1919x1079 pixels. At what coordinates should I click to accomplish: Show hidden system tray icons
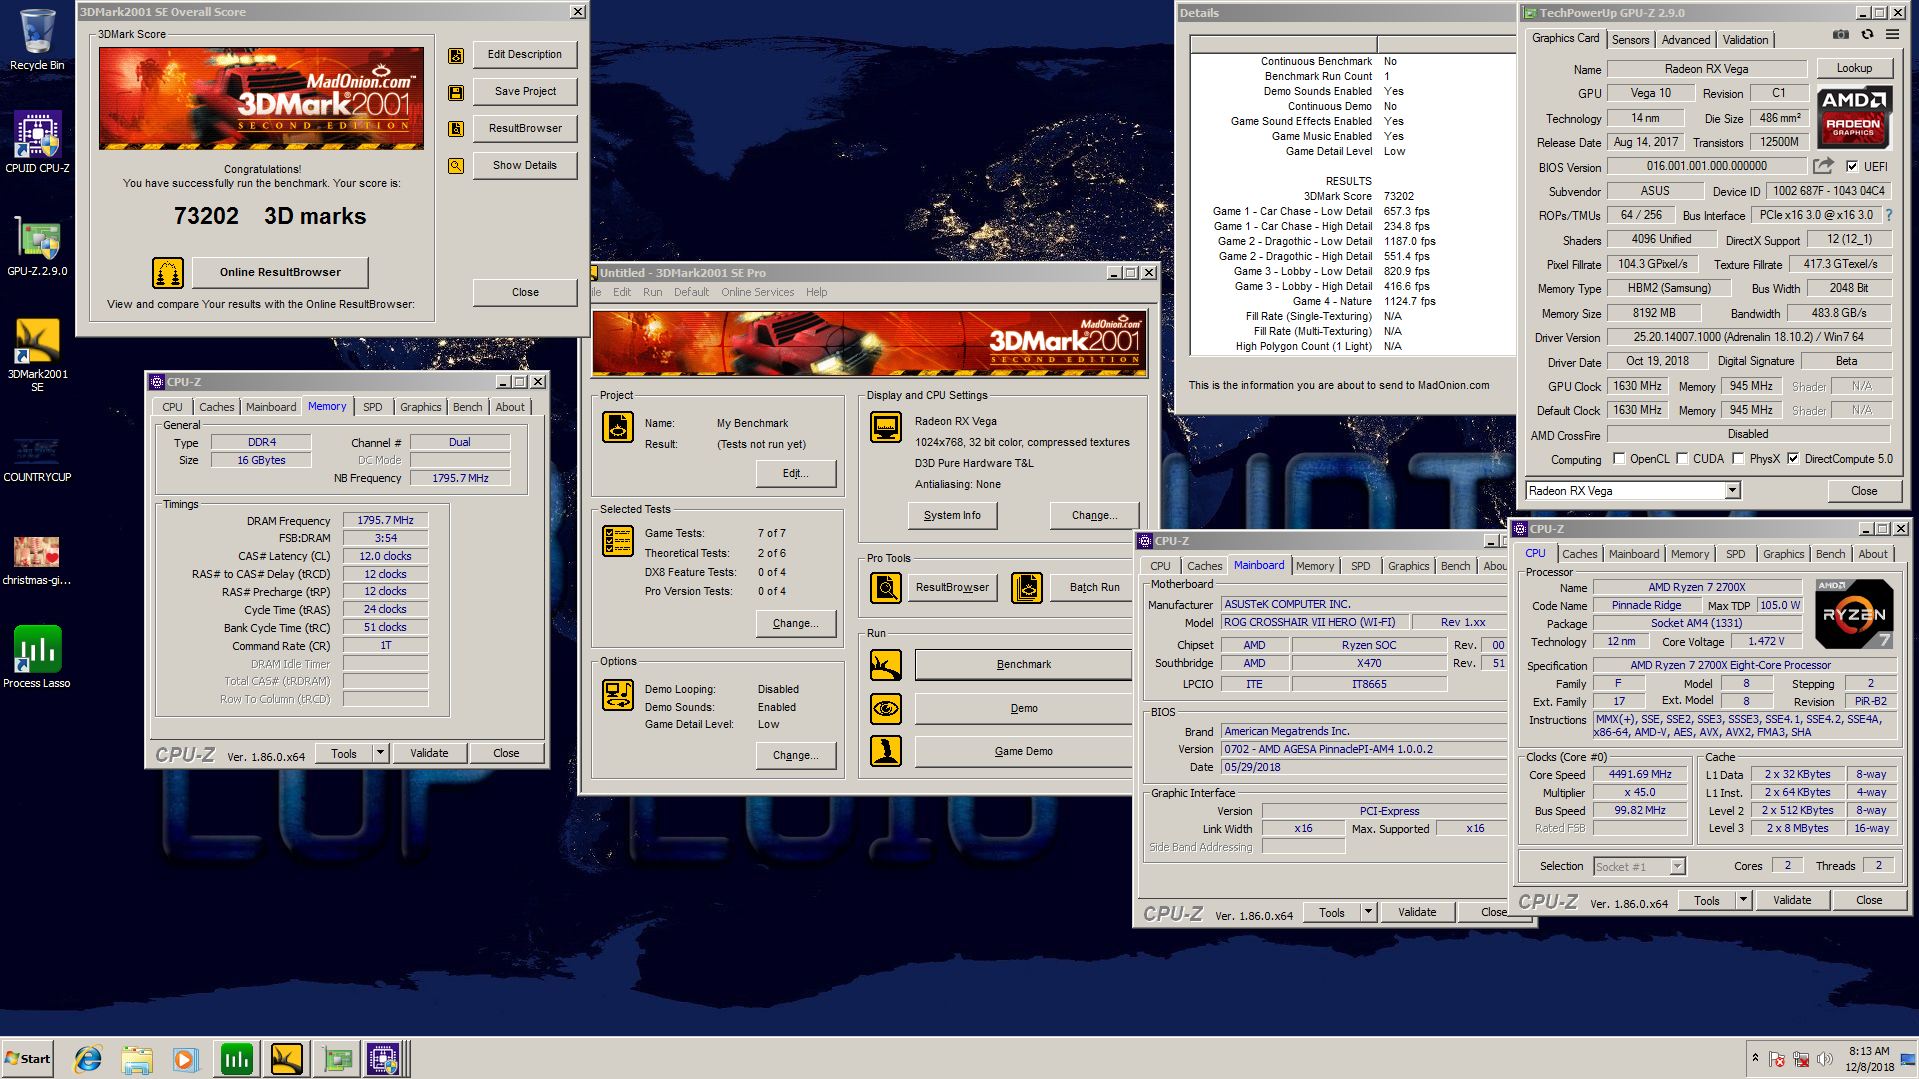(x=1754, y=1058)
